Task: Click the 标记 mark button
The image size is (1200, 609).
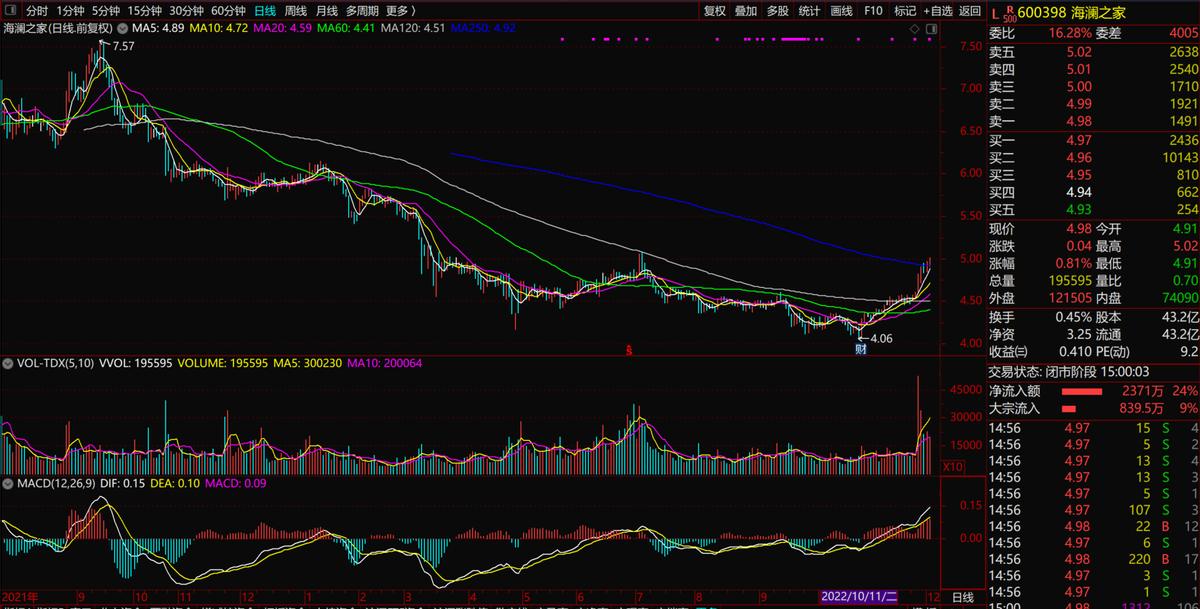Action: click(905, 11)
